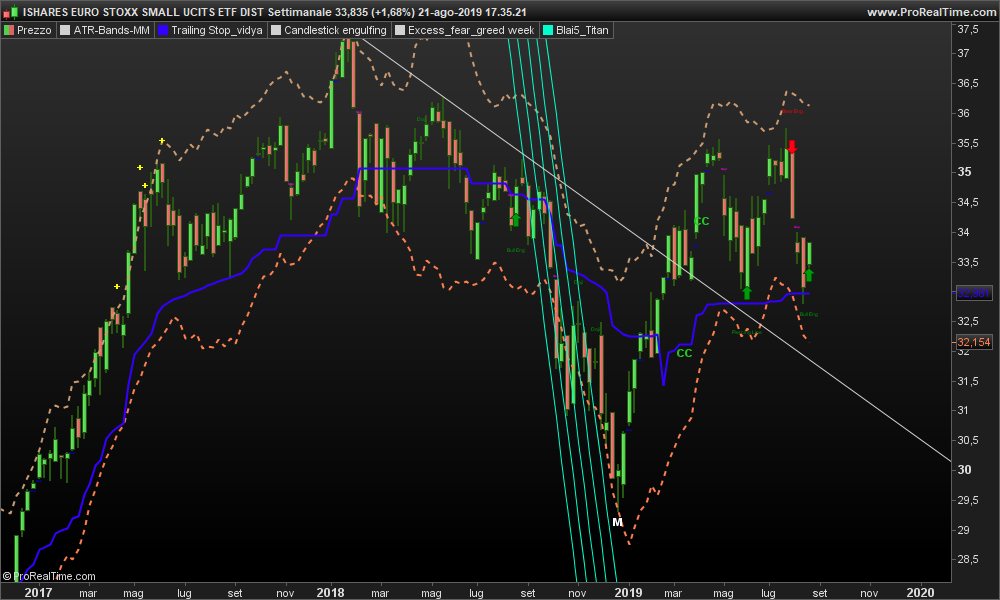Click the 37,5 level on price axis
The height and width of the screenshot is (600, 1000).
[x=967, y=29]
